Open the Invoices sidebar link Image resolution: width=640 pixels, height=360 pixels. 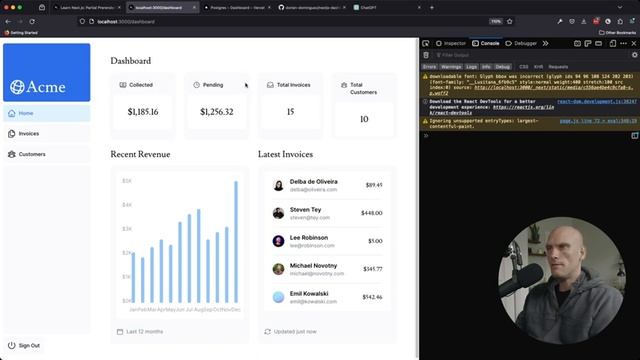point(47,133)
